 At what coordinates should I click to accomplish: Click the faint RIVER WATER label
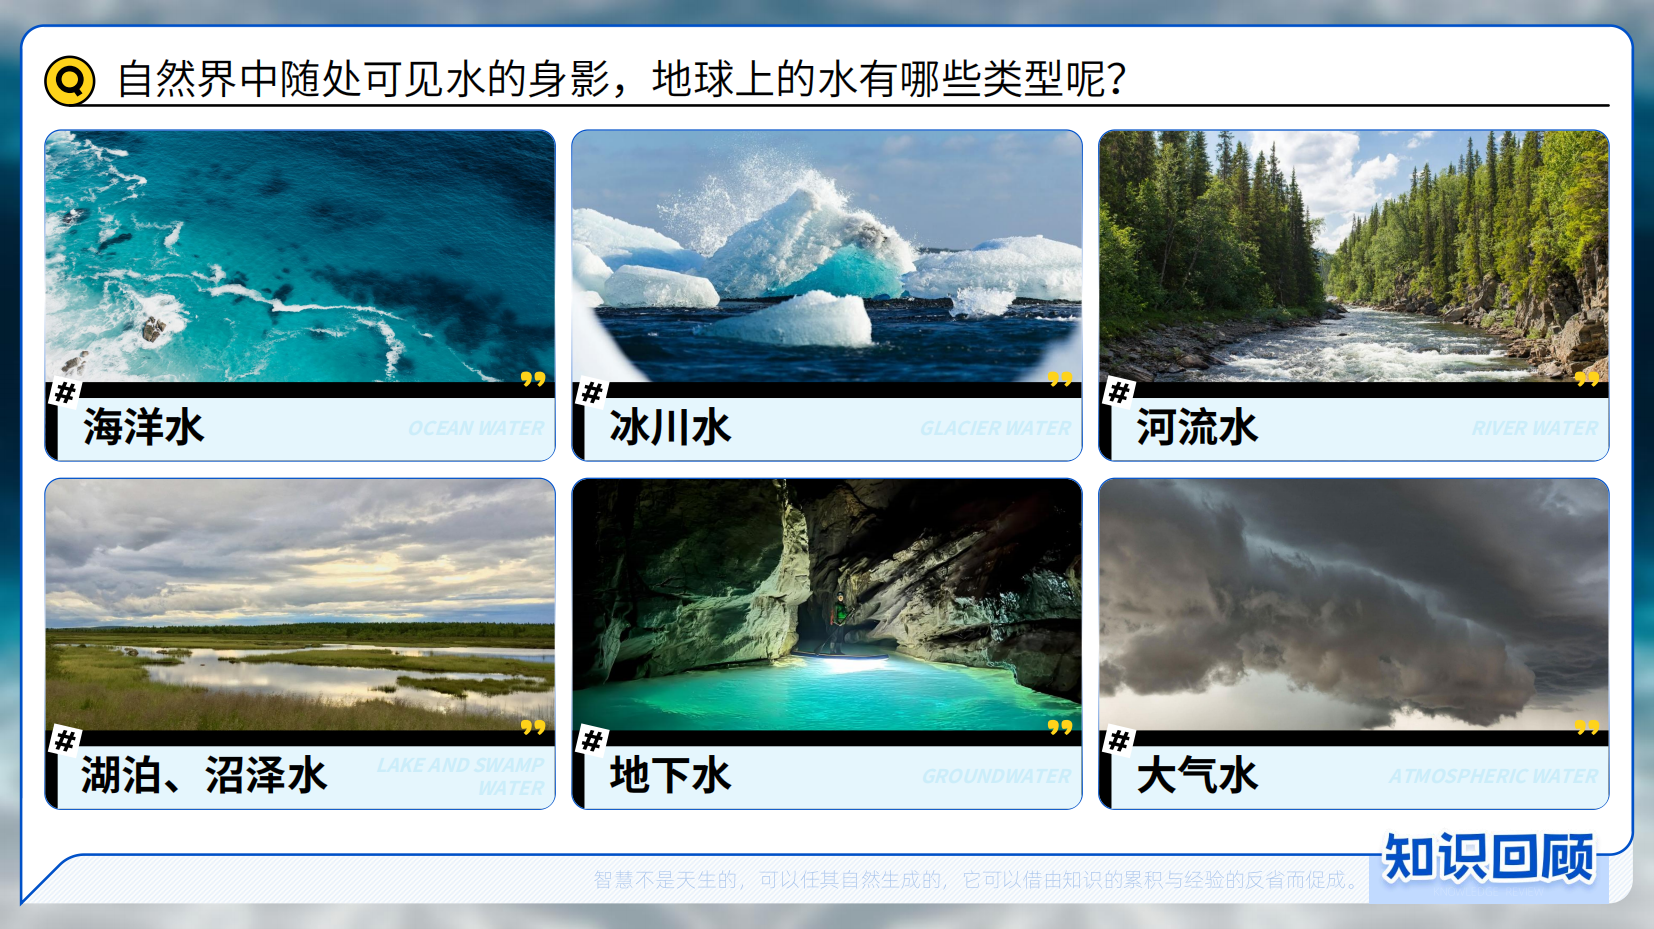click(x=1535, y=428)
